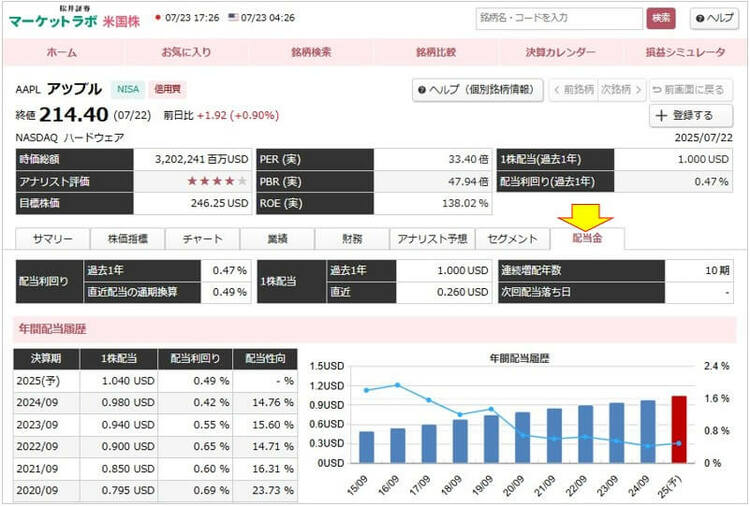750x506 pixels.
Task: Click the 2025(予) row label
Action: pos(38,381)
